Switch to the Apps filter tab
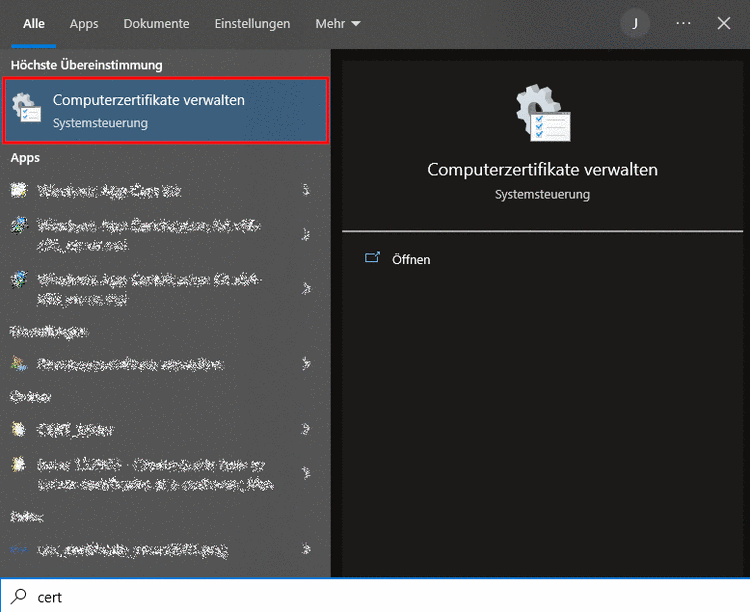Screen dimensions: 750x612 [x=84, y=23]
